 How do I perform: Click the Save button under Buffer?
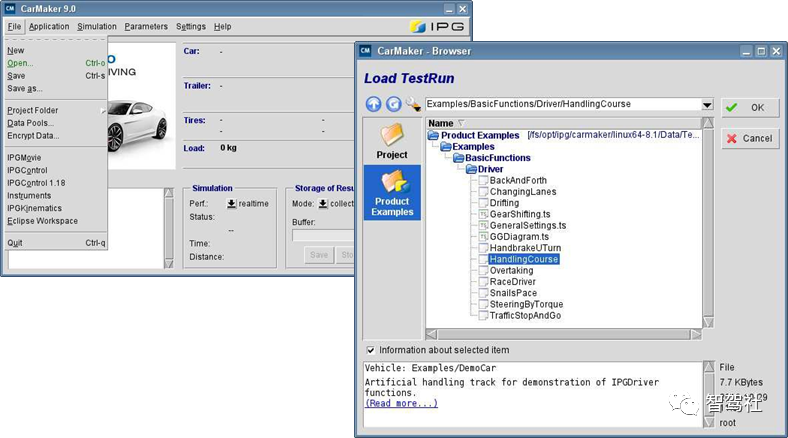coord(319,255)
